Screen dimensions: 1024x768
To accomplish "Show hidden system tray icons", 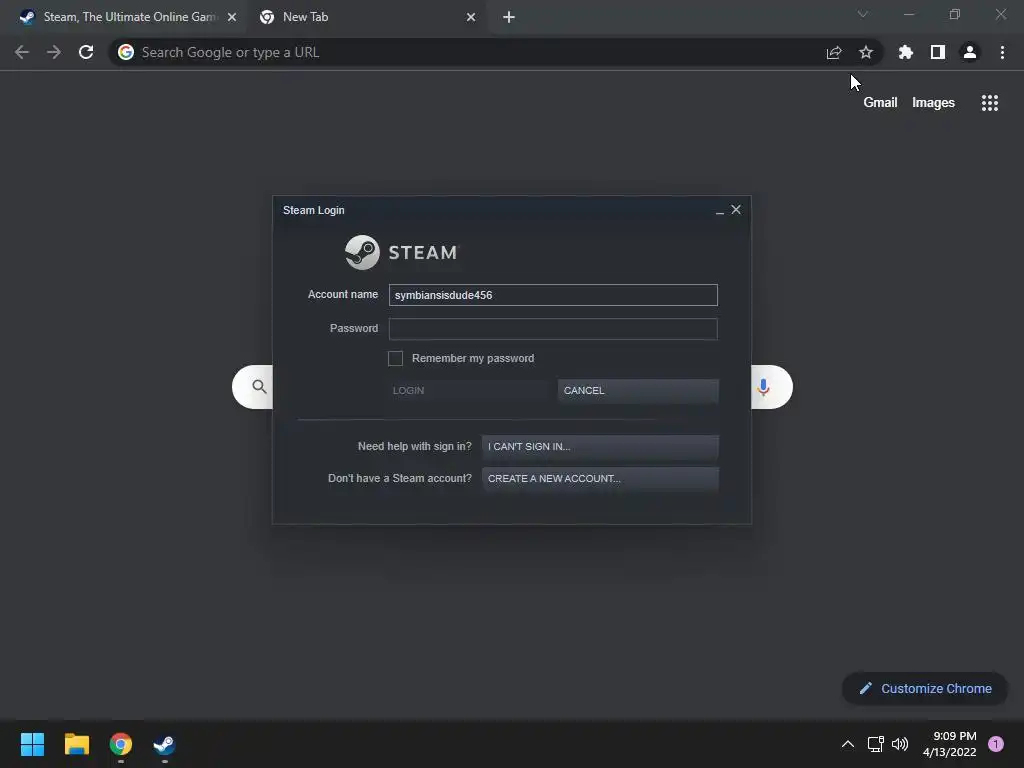I will coord(848,744).
